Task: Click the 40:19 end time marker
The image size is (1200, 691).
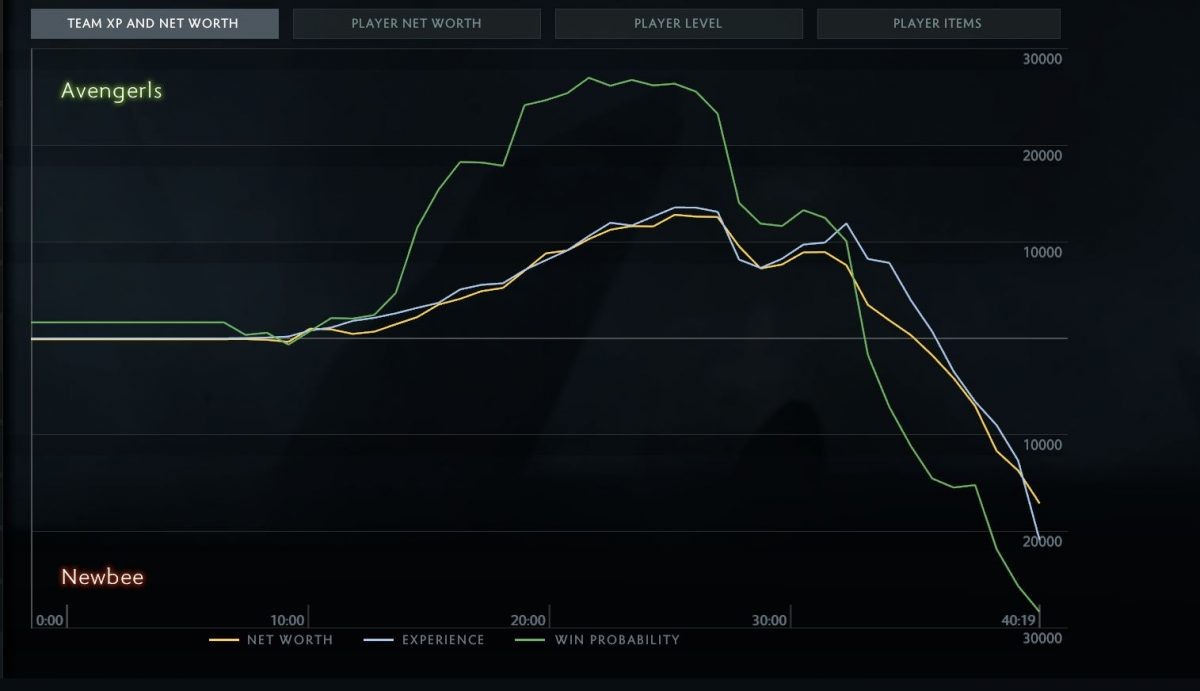Action: point(1018,620)
